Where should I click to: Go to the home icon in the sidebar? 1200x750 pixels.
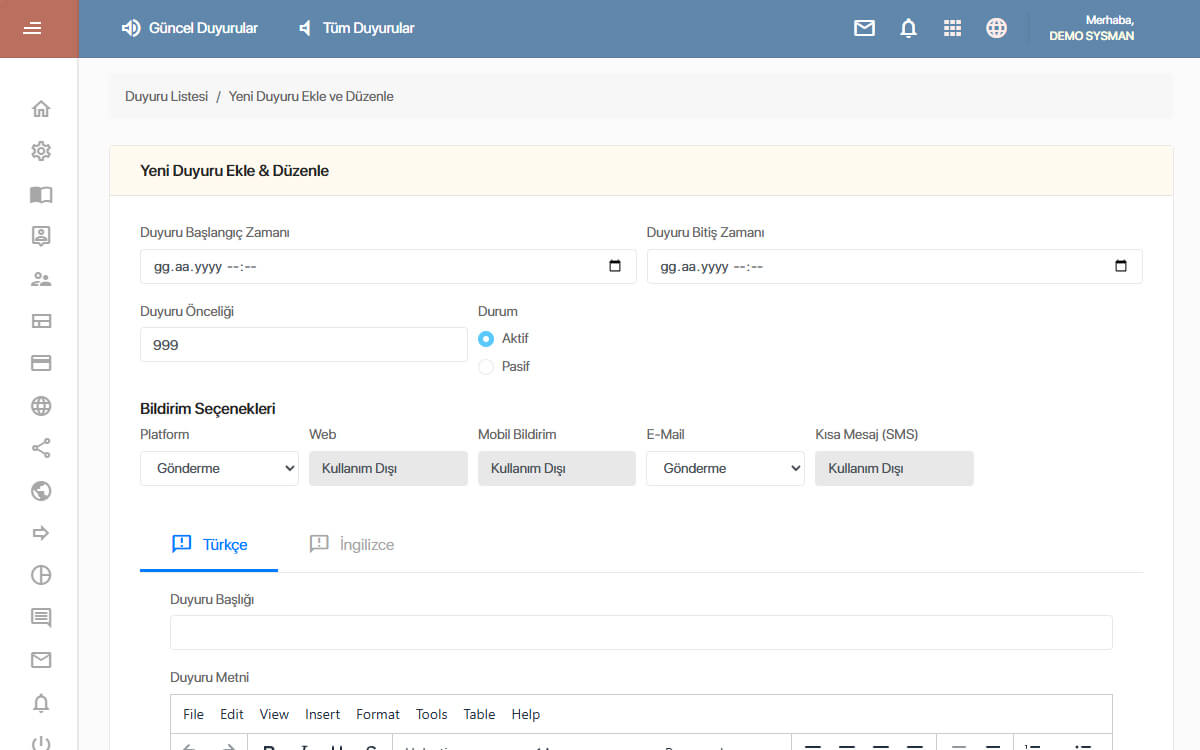[x=41, y=109]
